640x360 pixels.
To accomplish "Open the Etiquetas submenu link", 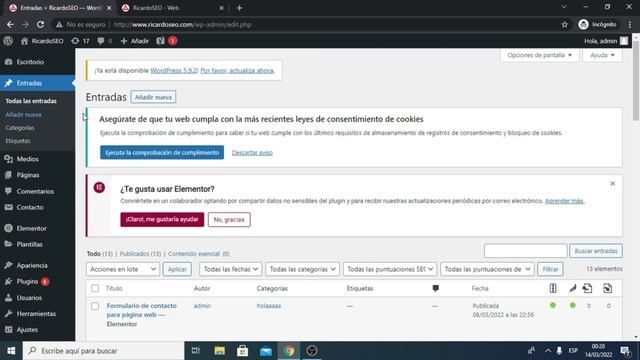I will tap(18, 141).
